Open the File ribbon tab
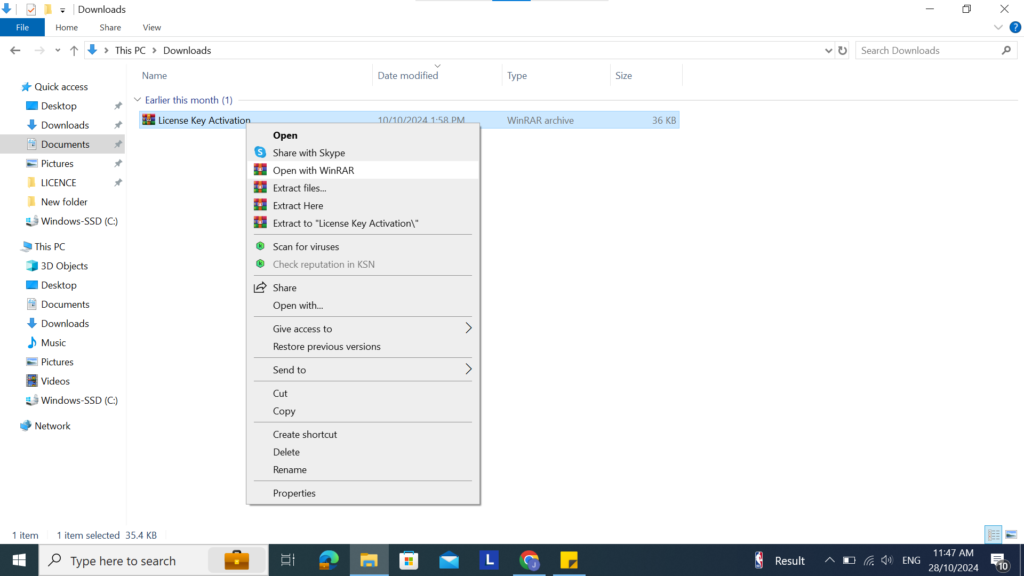This screenshot has height=576, width=1024. click(22, 27)
